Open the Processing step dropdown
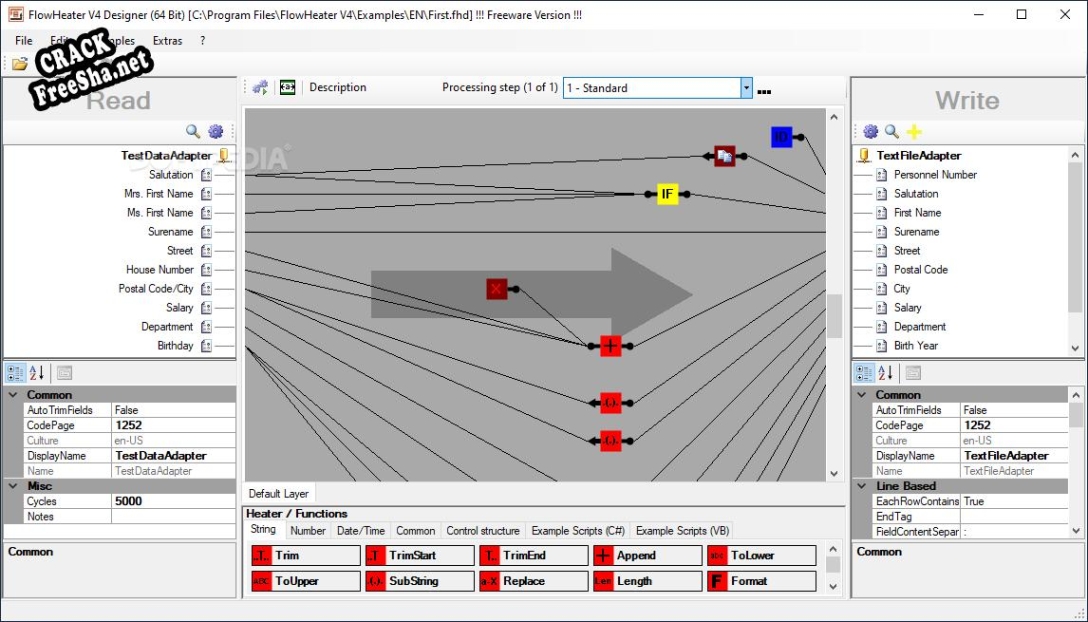 pyautogui.click(x=746, y=88)
